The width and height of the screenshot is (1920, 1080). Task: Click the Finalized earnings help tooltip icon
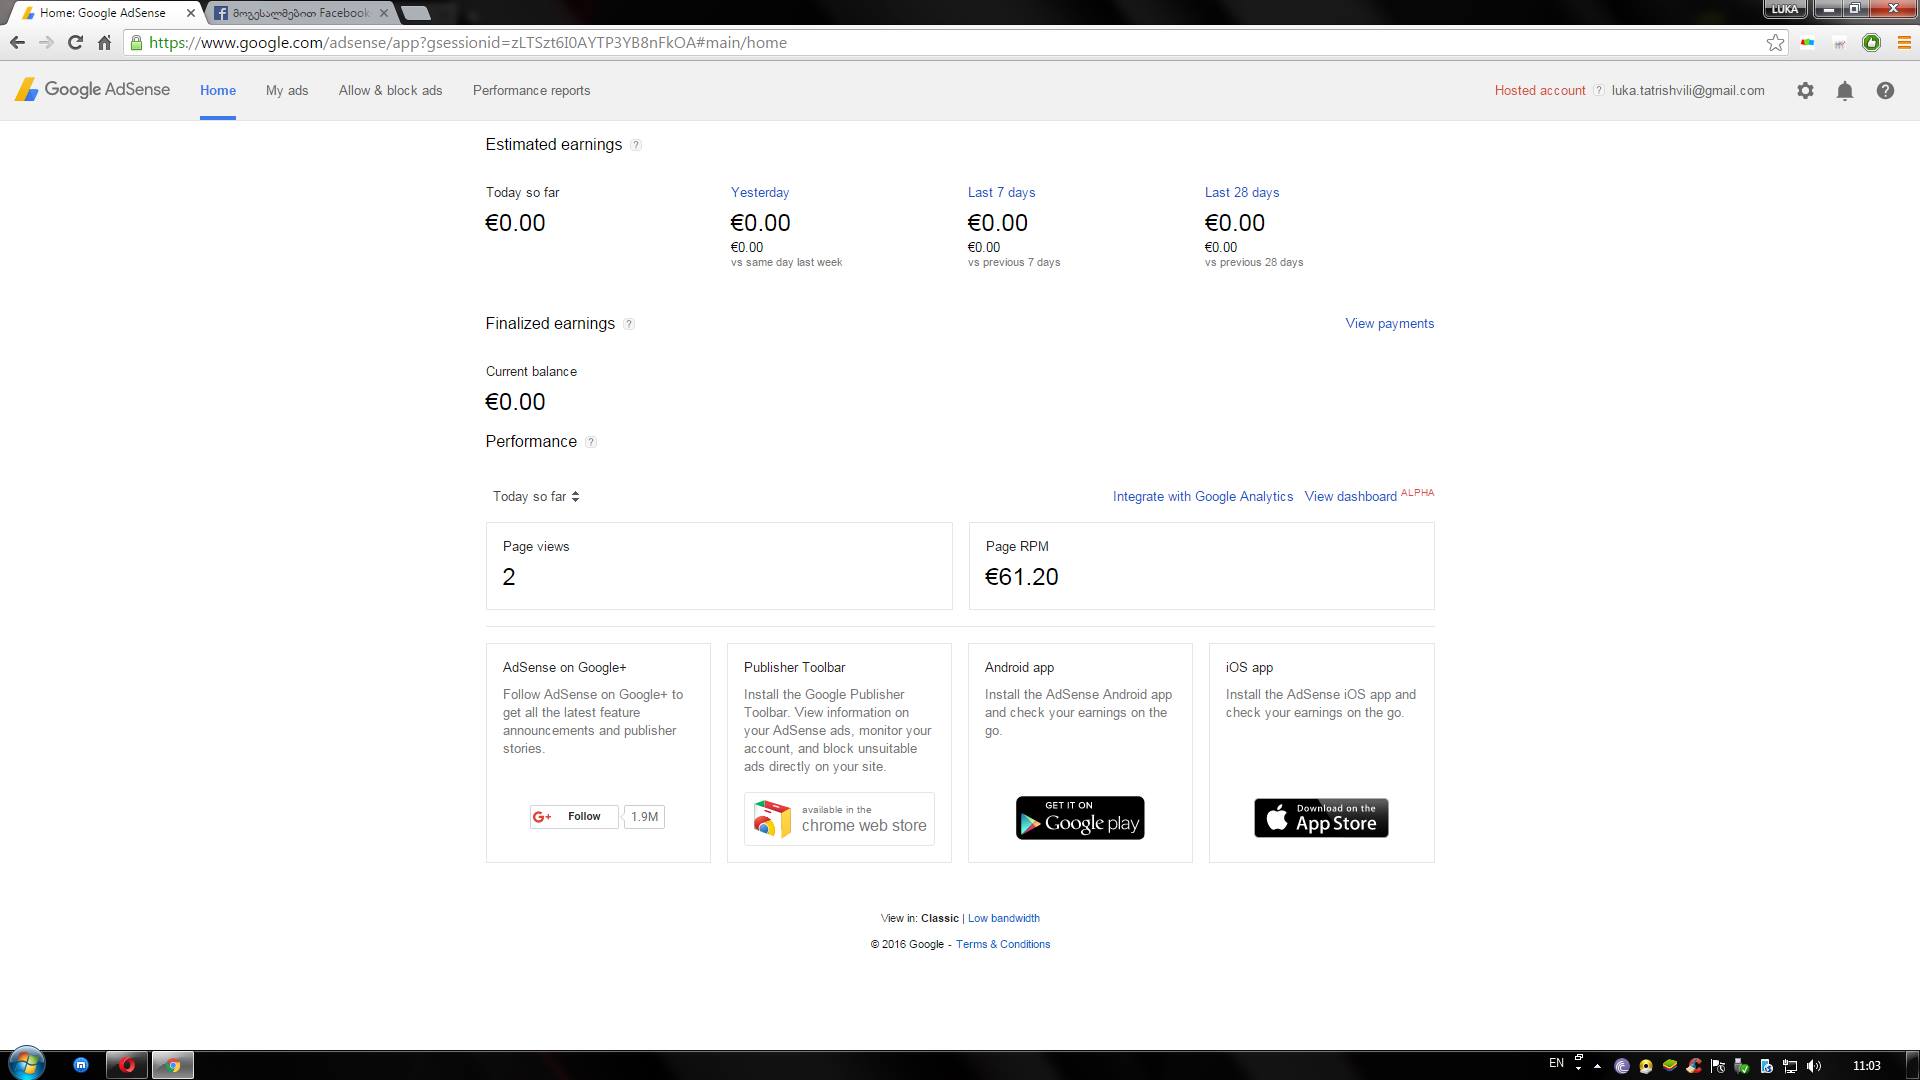coord(629,324)
